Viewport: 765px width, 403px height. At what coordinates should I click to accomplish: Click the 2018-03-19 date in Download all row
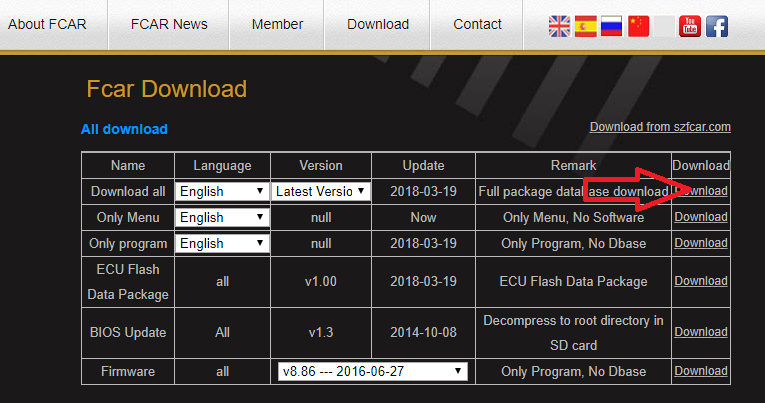423,191
